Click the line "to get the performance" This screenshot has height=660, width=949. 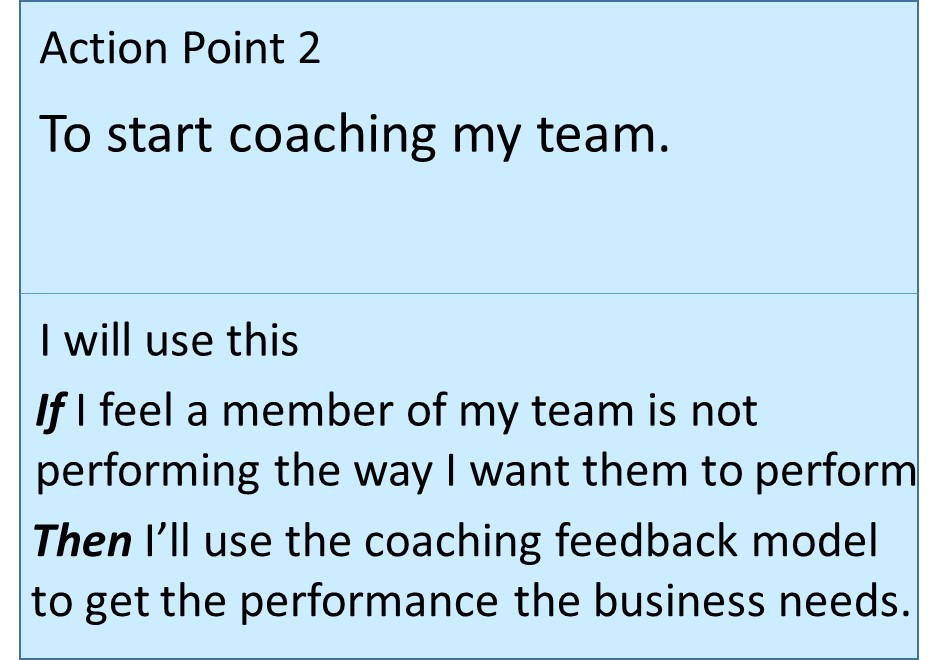click(470, 602)
